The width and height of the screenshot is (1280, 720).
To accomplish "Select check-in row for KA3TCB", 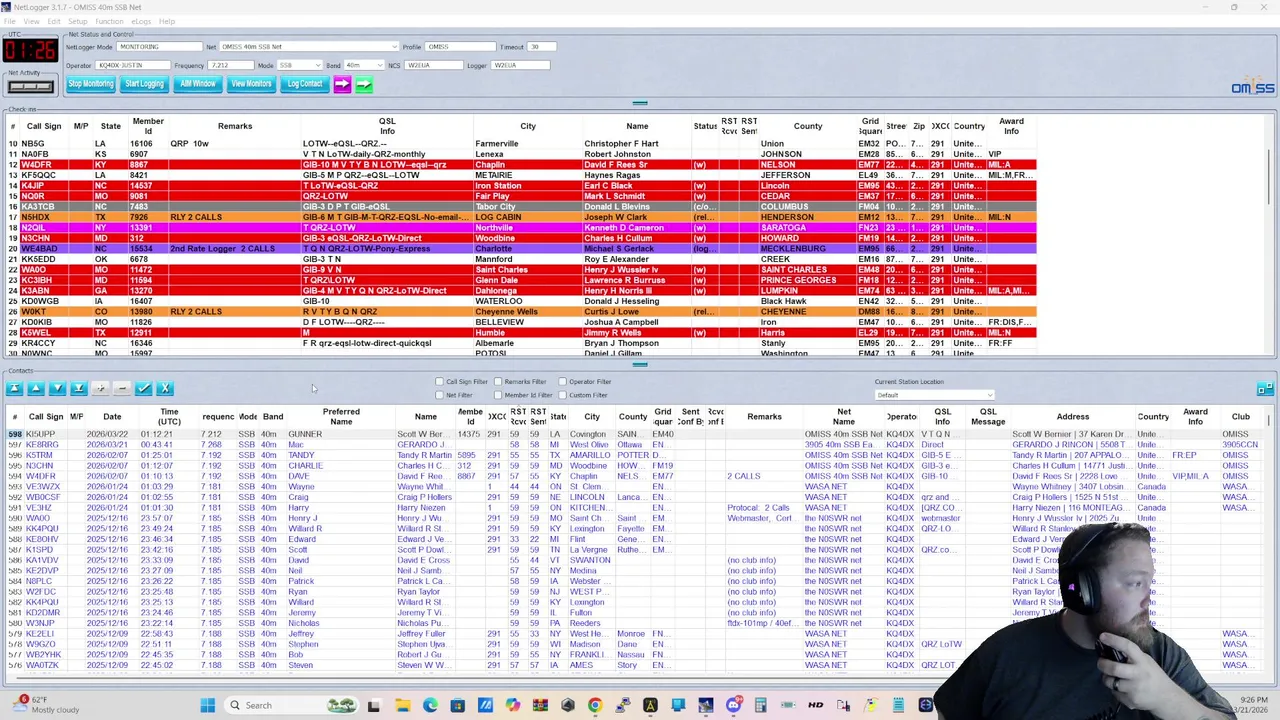I will [520, 206].
